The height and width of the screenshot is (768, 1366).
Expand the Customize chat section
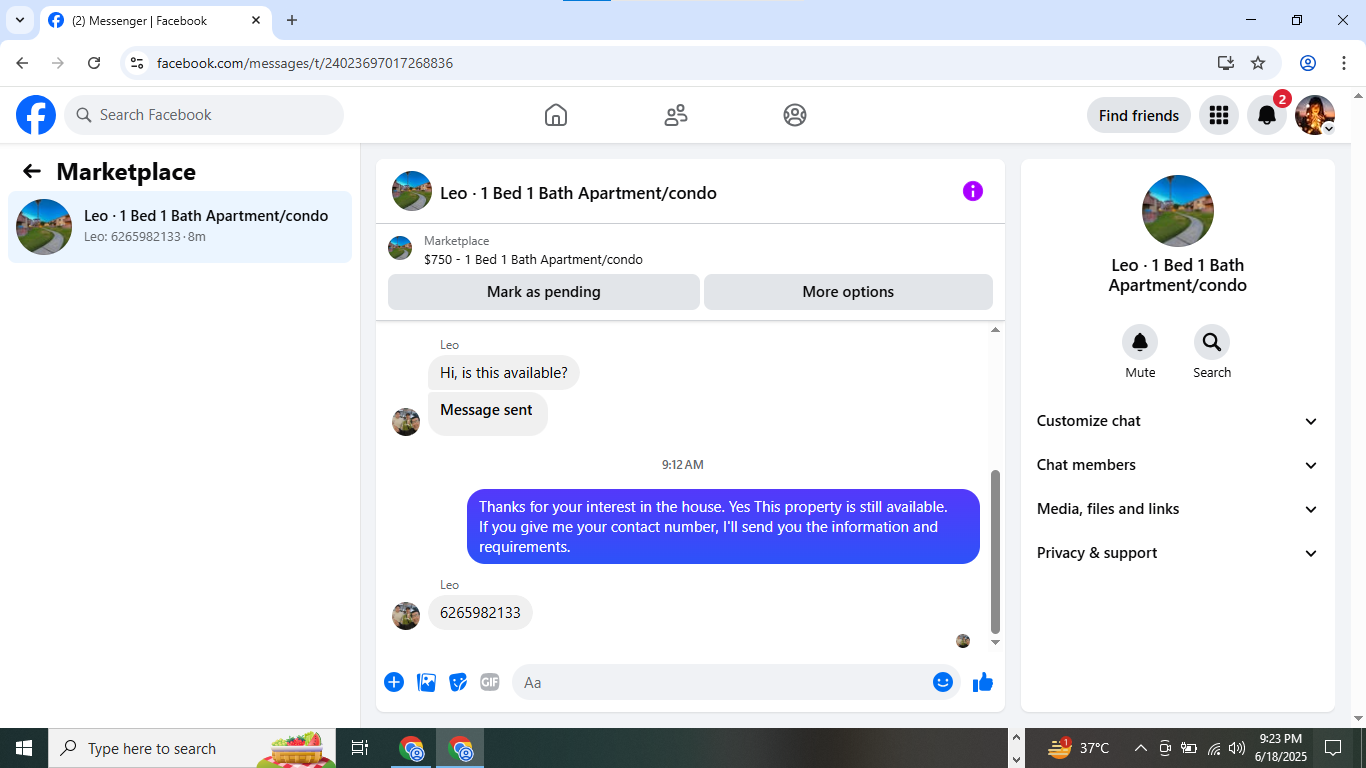point(1178,421)
